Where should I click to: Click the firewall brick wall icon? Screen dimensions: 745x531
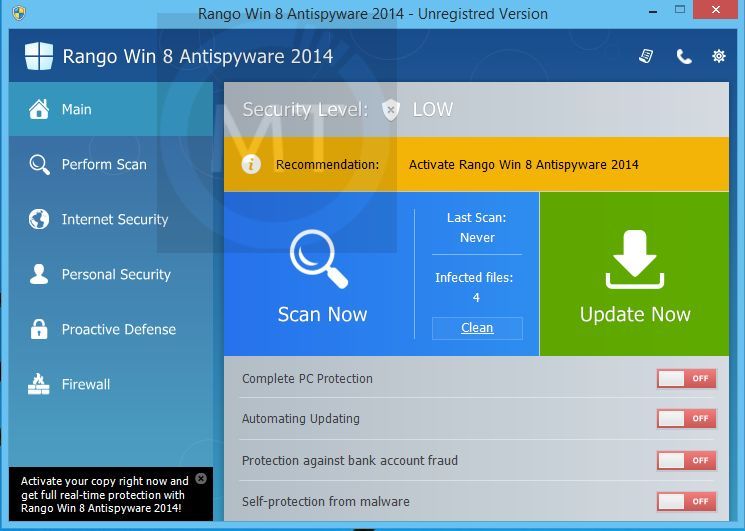tap(39, 384)
